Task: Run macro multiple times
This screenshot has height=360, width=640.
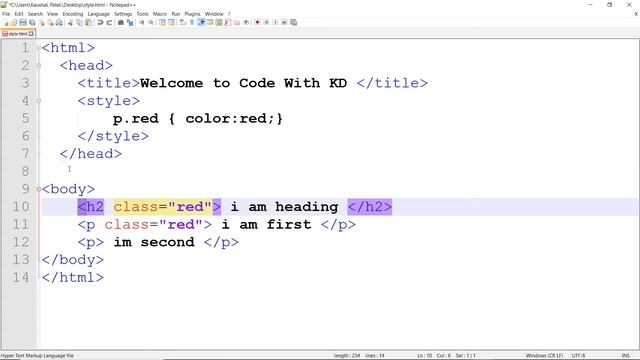Action: click(x=284, y=22)
